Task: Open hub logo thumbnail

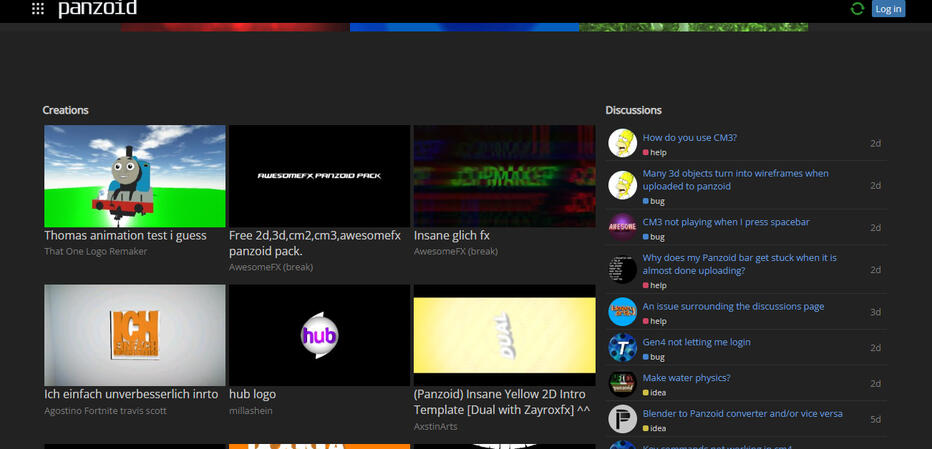Action: click(319, 335)
